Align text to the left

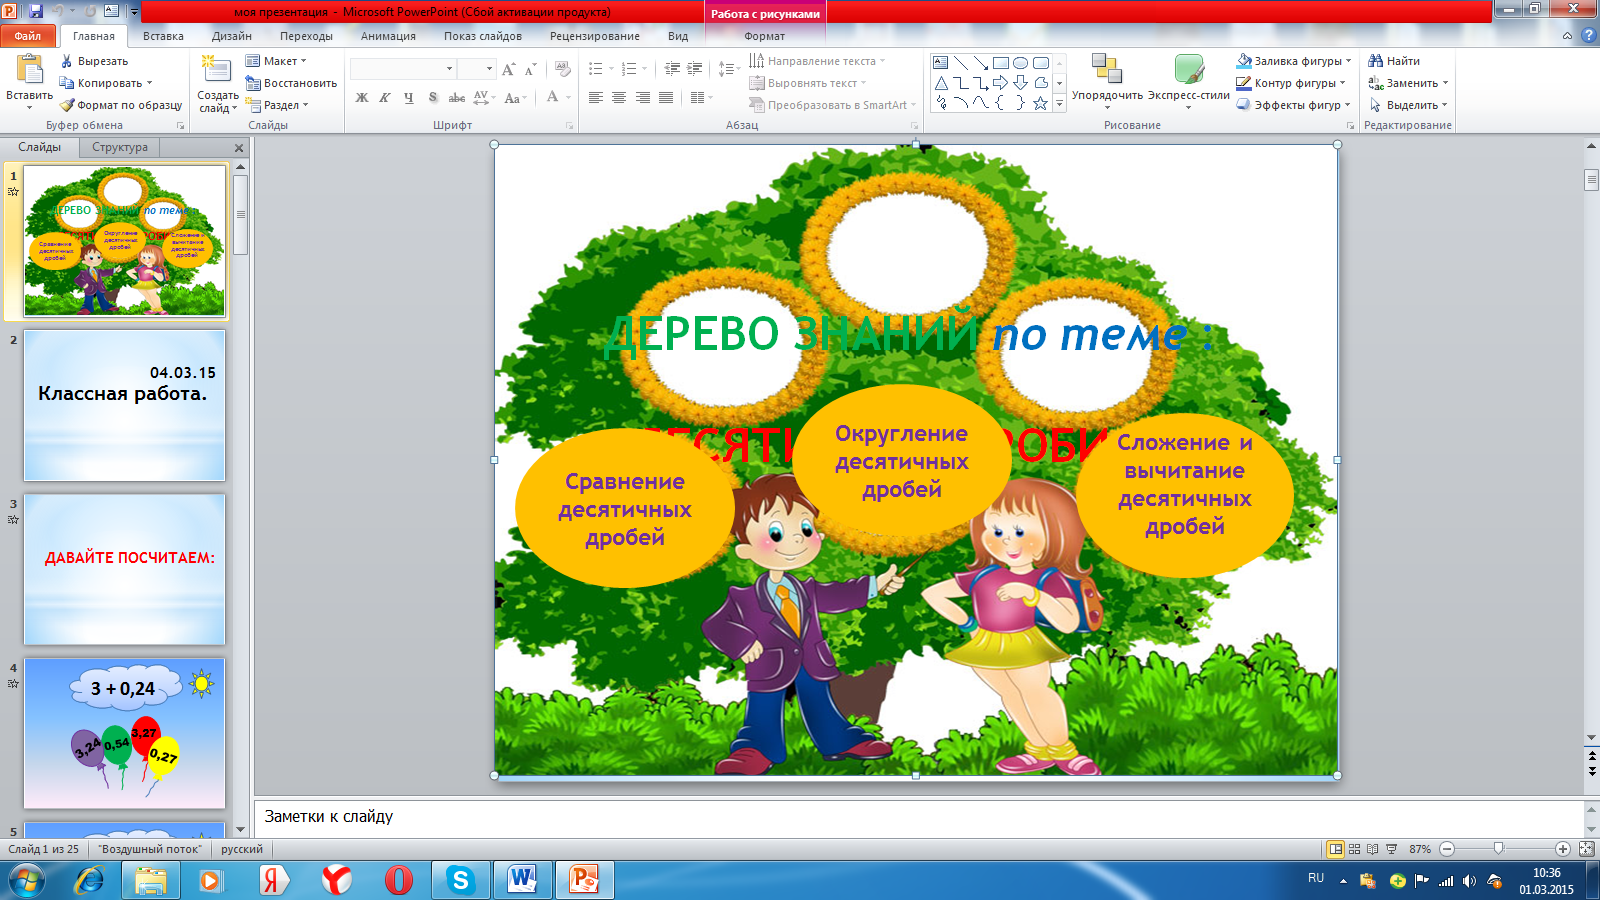[x=596, y=97]
